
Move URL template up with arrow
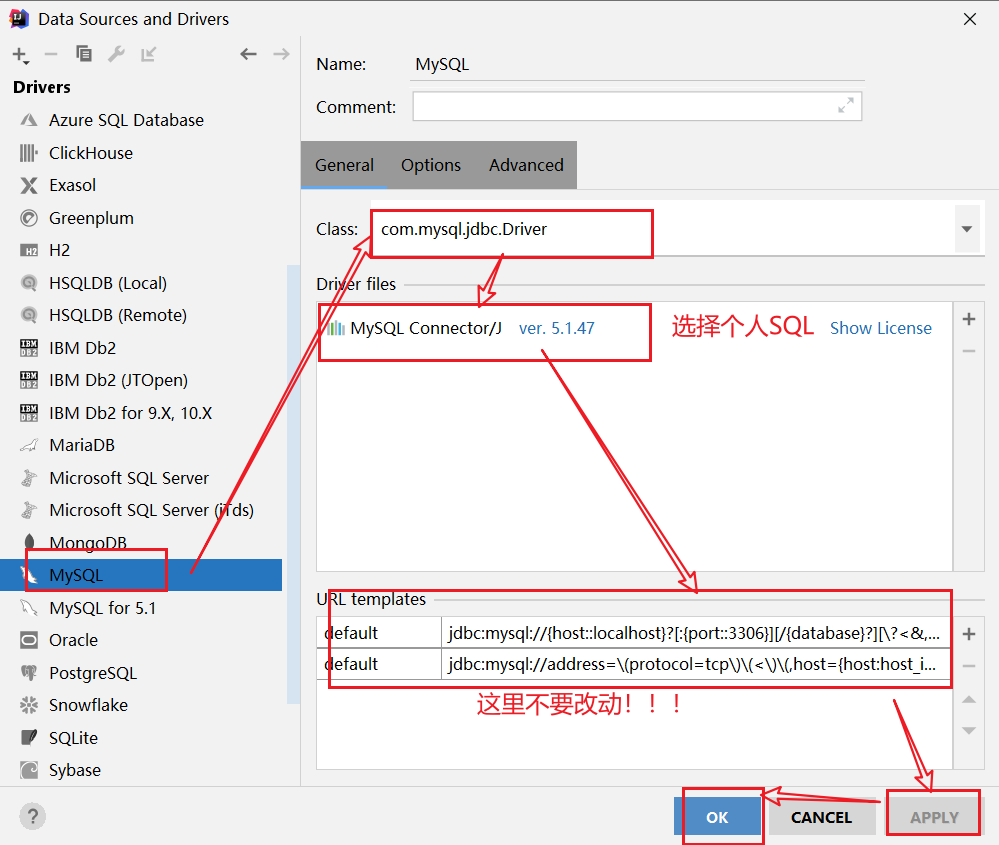pyautogui.click(x=969, y=699)
